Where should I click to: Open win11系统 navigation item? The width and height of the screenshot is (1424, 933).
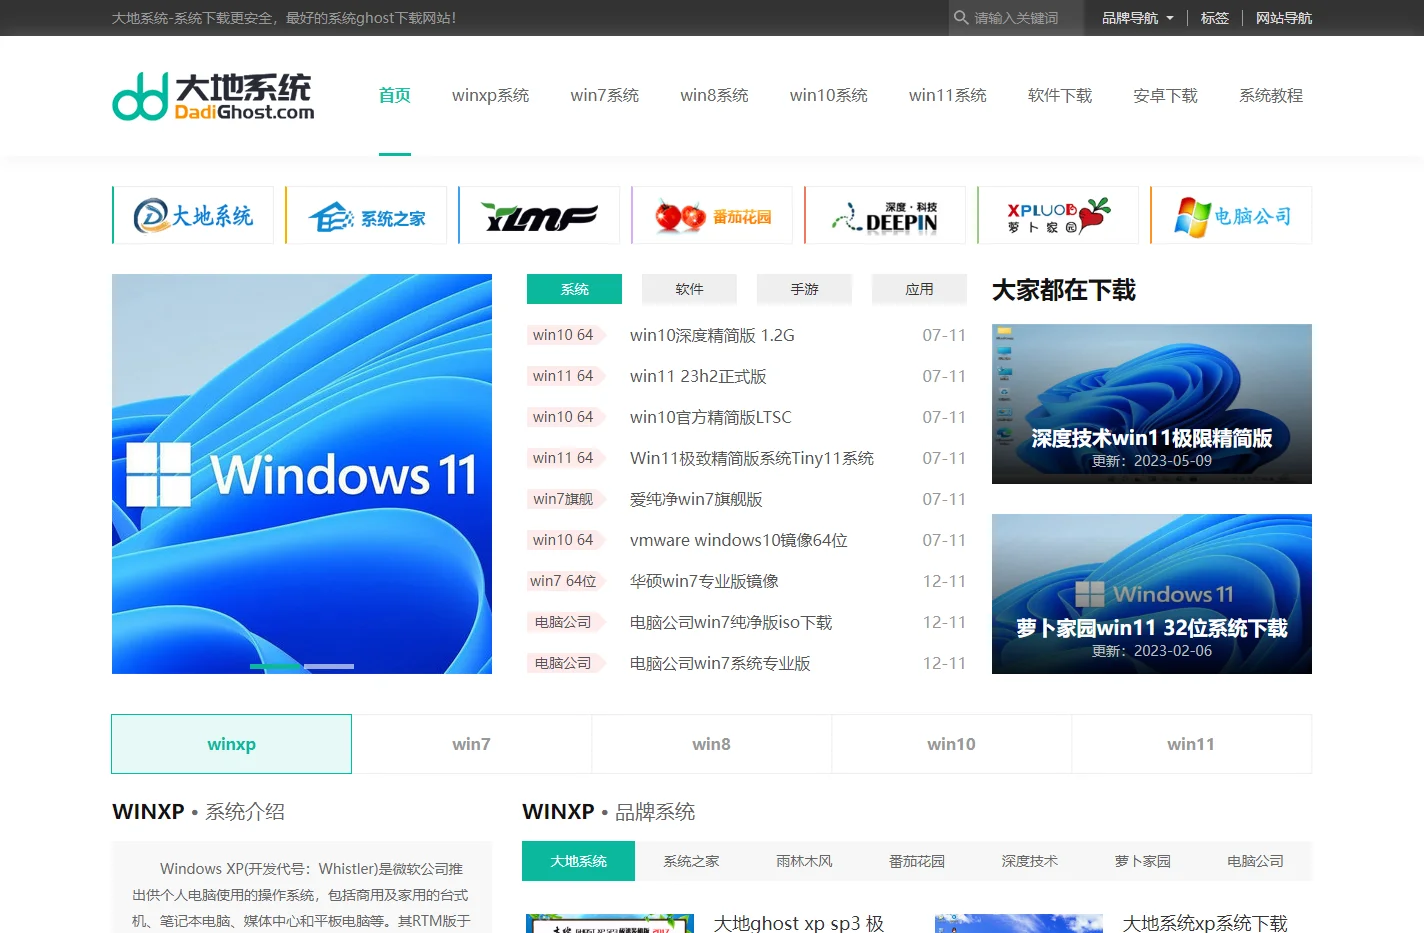click(948, 95)
